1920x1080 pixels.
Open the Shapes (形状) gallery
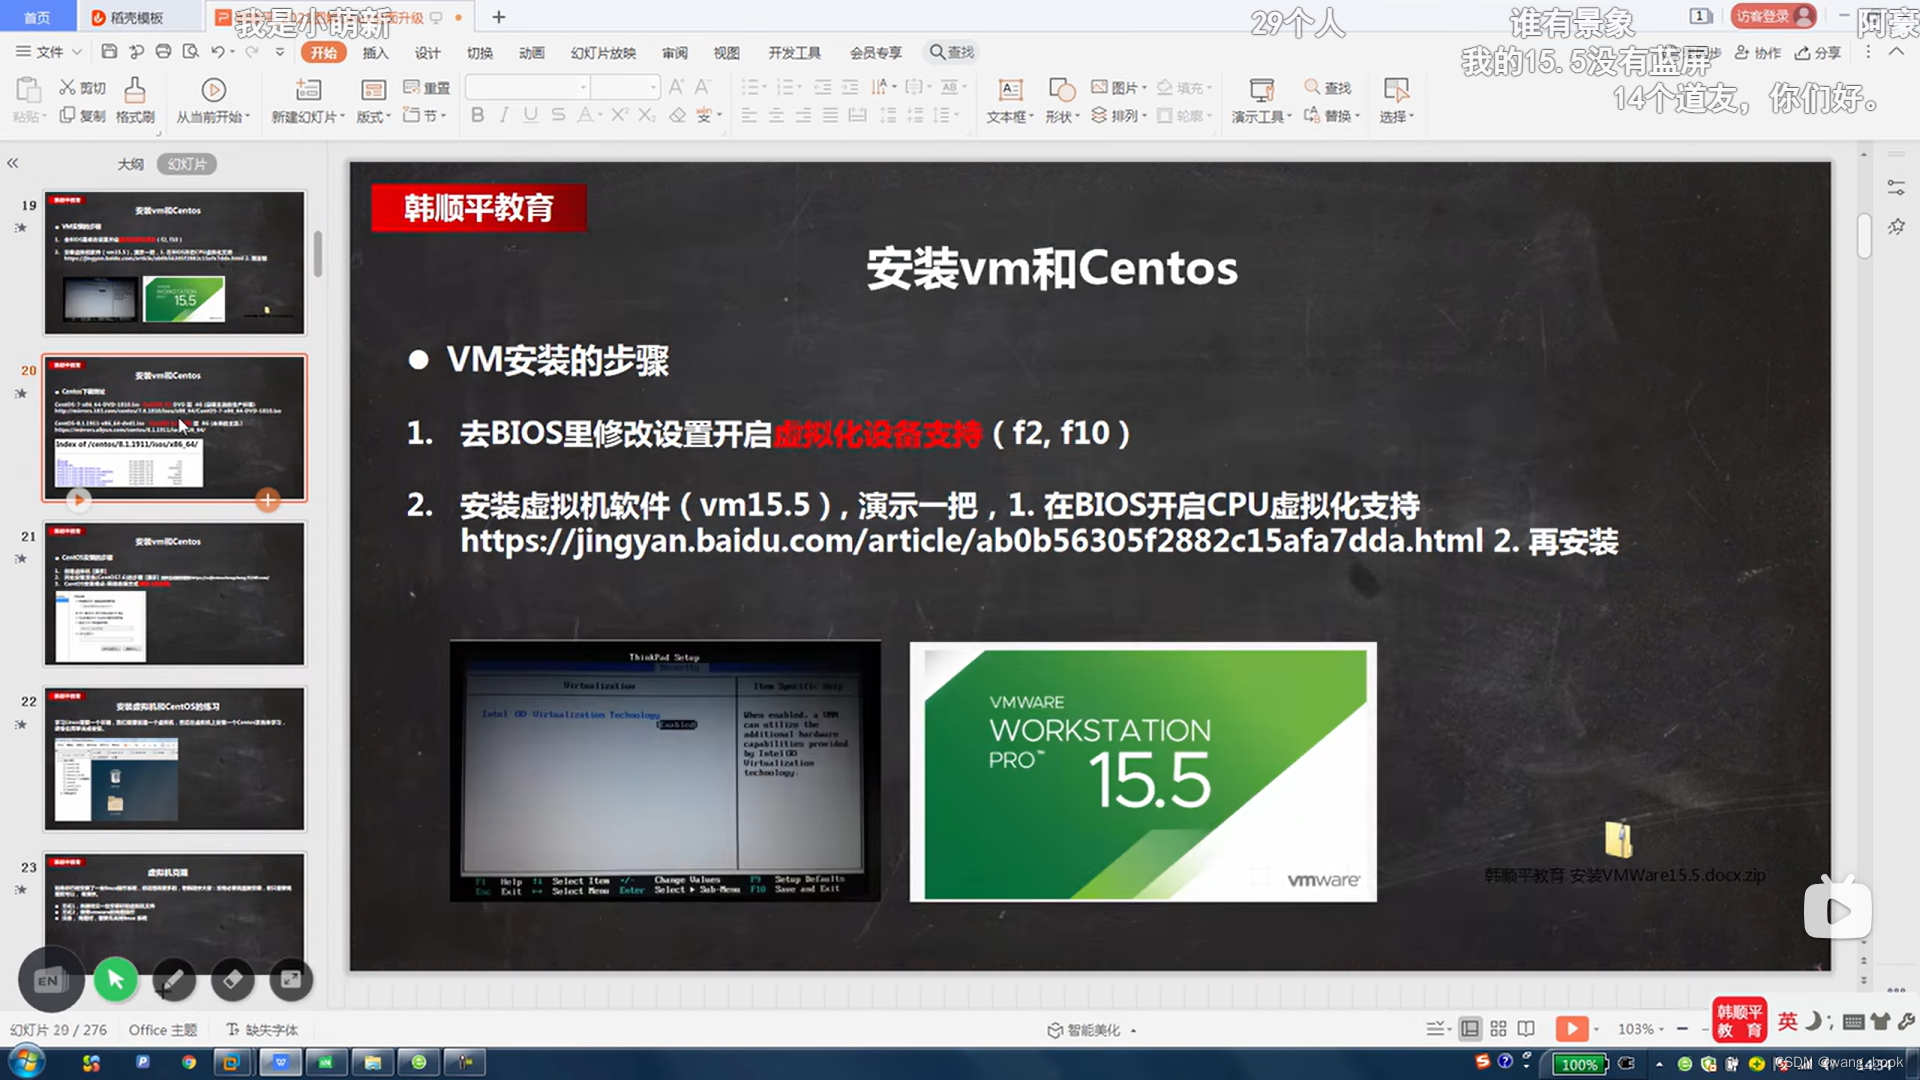(x=1062, y=100)
